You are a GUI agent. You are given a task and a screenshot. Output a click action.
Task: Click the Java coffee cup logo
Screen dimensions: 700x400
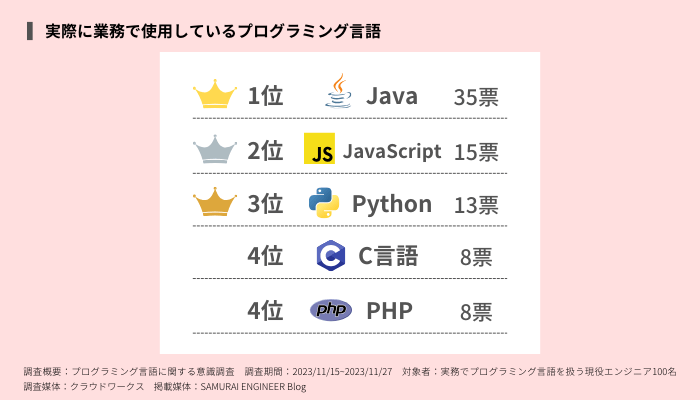tap(338, 91)
